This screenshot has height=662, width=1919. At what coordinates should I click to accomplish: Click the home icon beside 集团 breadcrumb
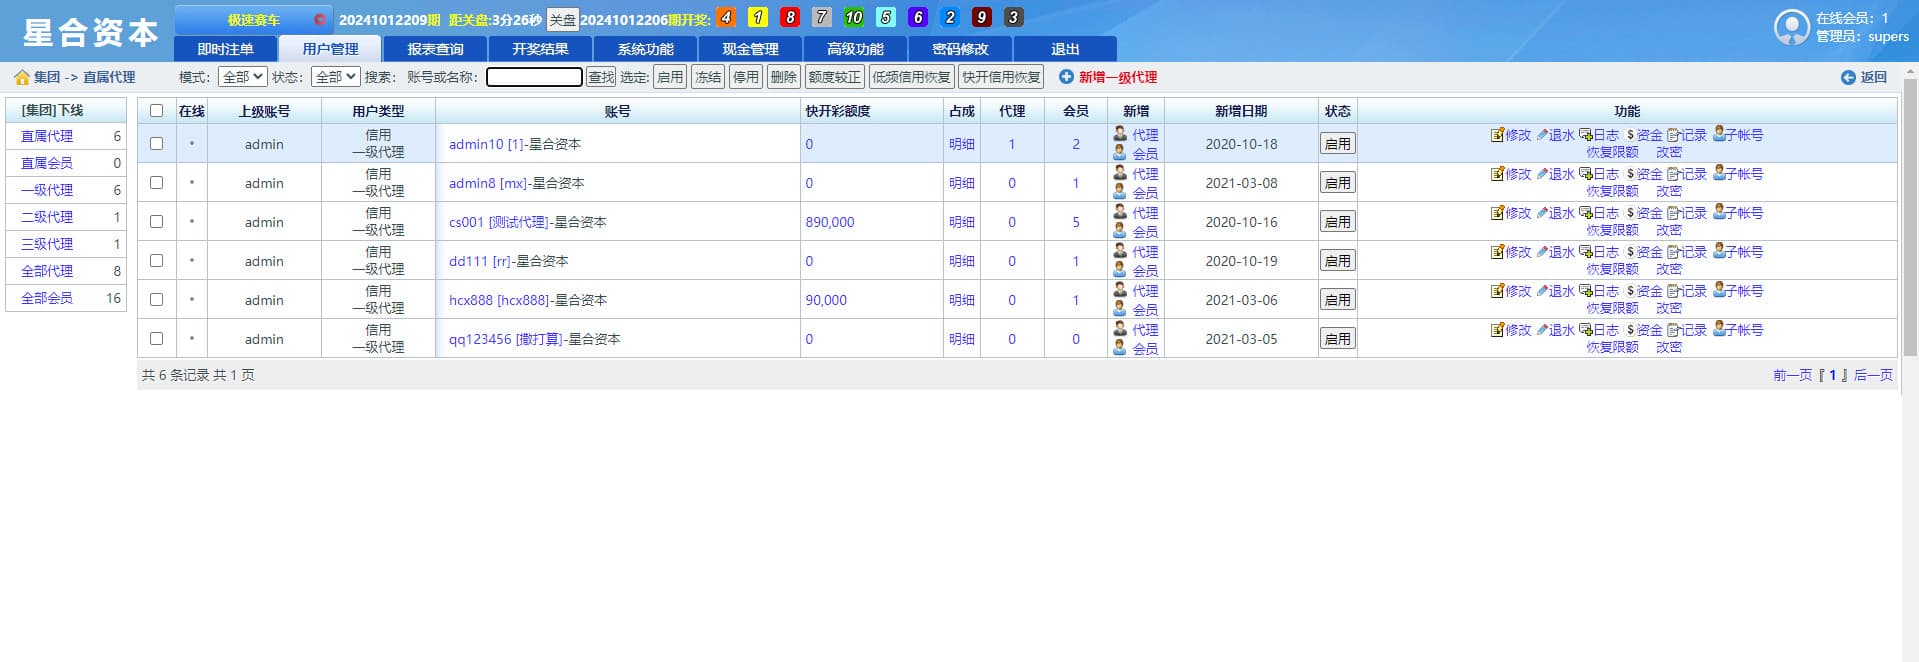tap(21, 77)
